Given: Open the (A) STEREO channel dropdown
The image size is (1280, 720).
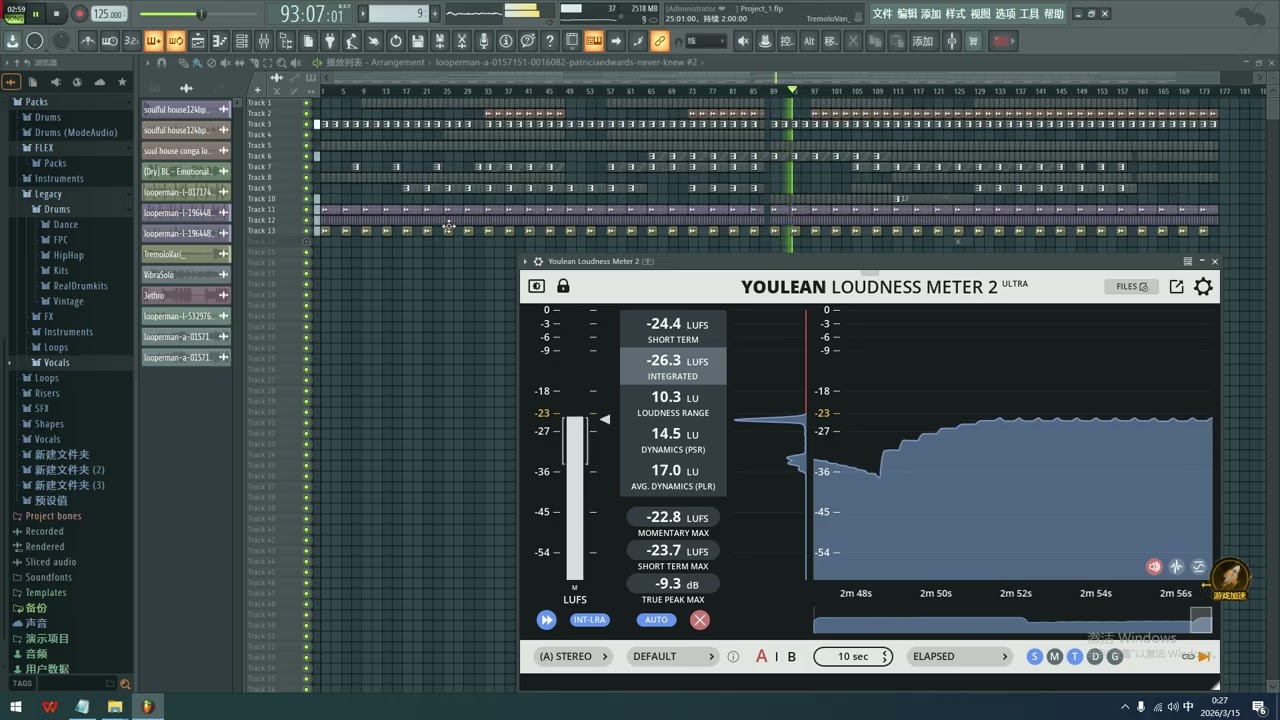Looking at the screenshot, I should (573, 657).
